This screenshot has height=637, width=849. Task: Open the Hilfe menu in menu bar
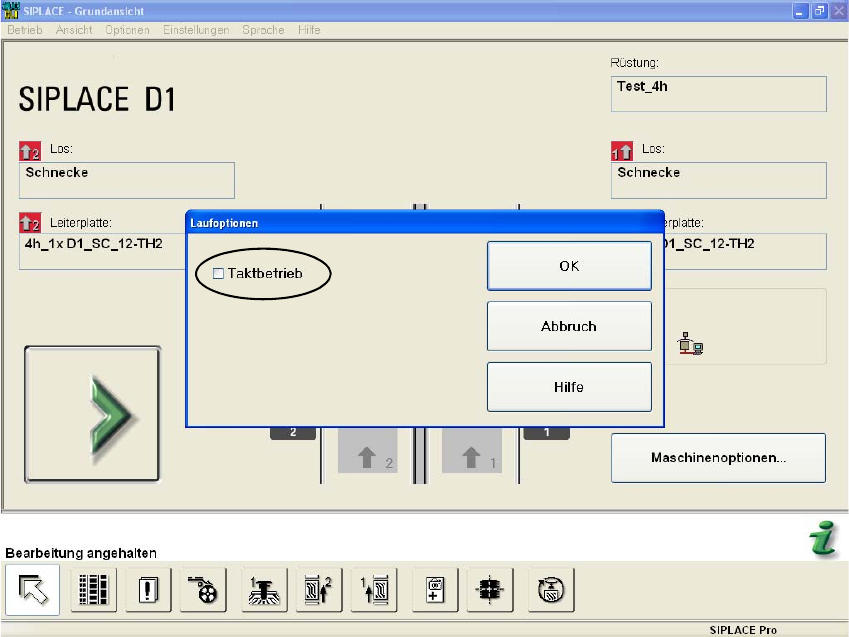309,30
